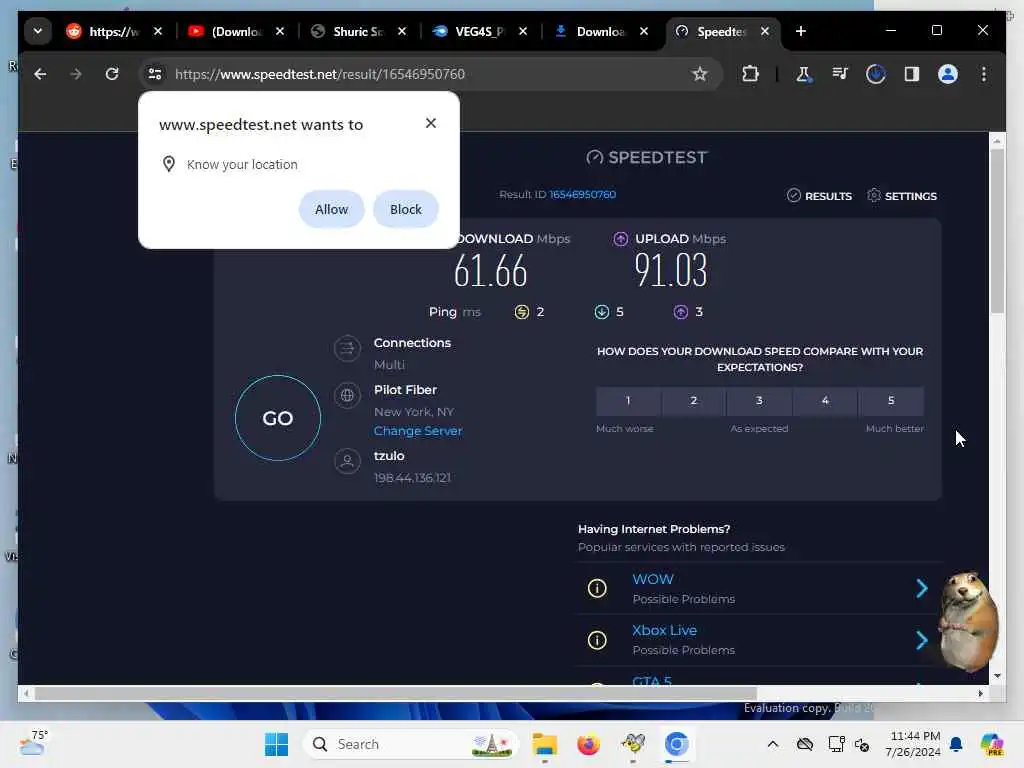Viewport: 1024px width, 768px height.
Task: Click the upload arrow icon beside UPLOAD
Action: pyautogui.click(x=620, y=239)
